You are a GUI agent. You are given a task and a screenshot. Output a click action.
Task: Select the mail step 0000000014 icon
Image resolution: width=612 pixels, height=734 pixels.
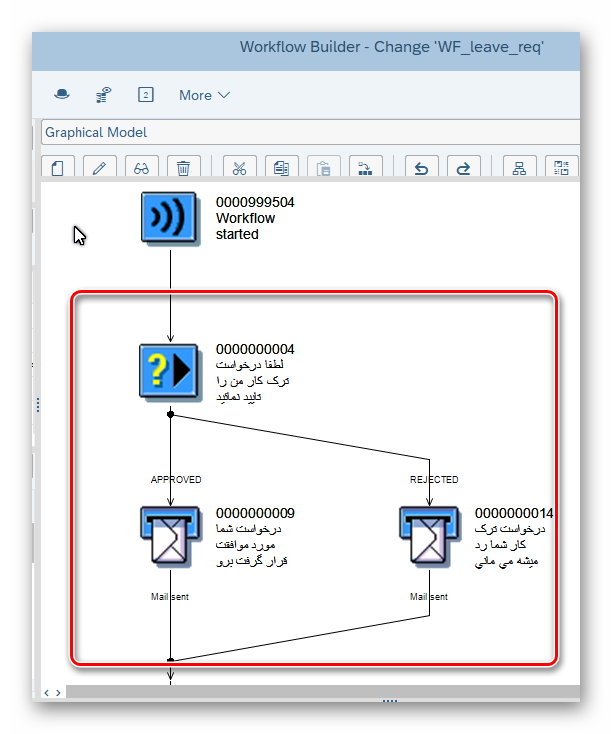coord(429,537)
